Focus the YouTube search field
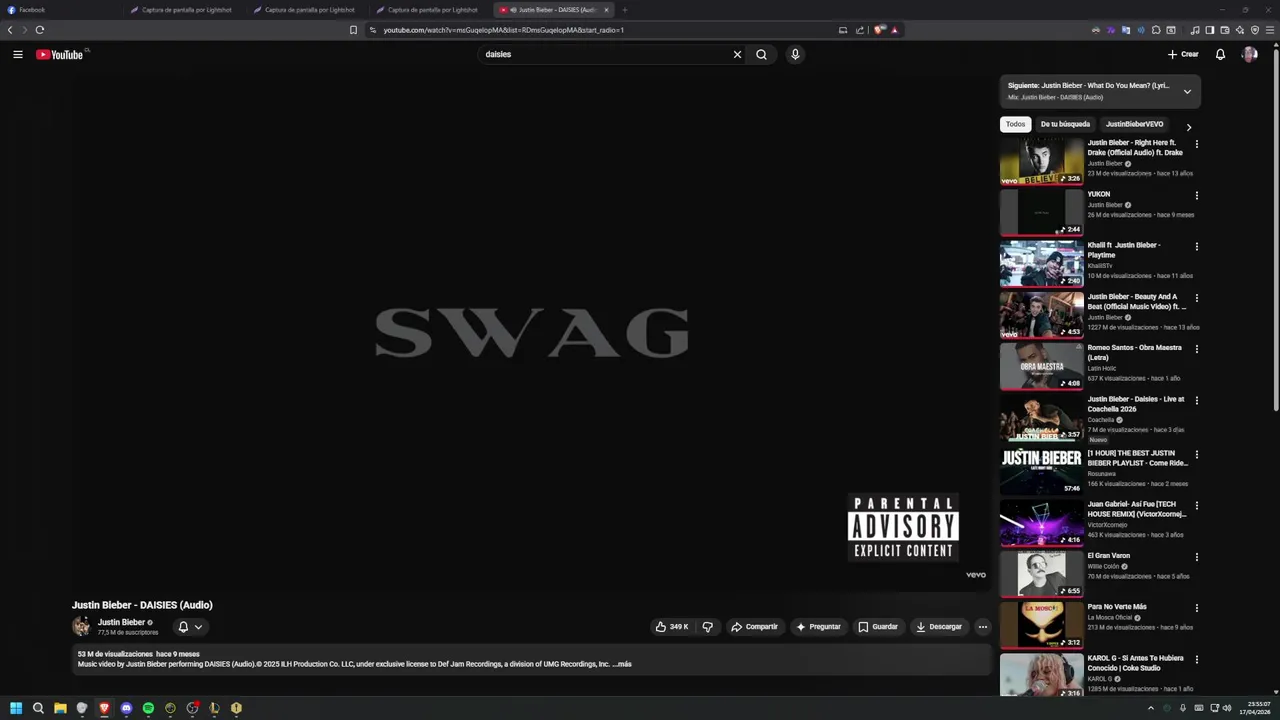Image resolution: width=1280 pixels, height=720 pixels. pos(606,54)
